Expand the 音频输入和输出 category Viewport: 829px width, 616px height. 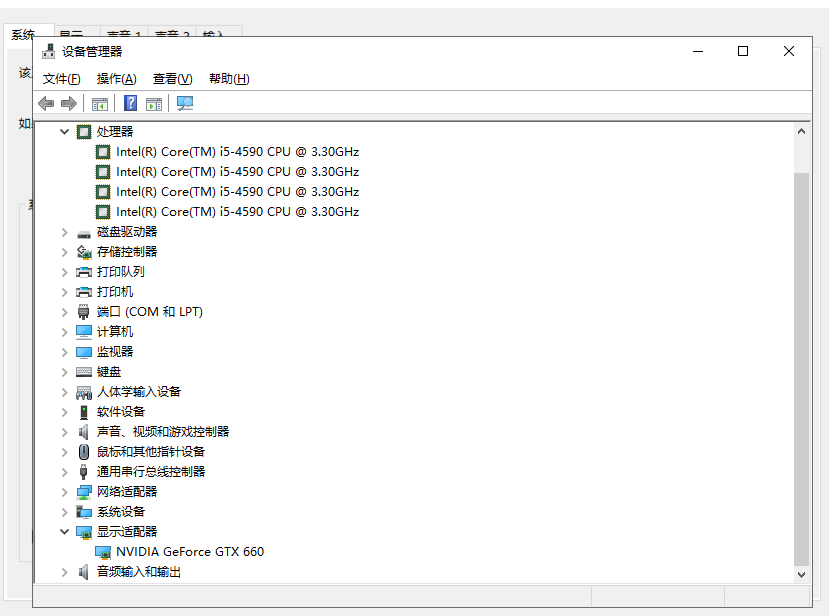tap(65, 572)
